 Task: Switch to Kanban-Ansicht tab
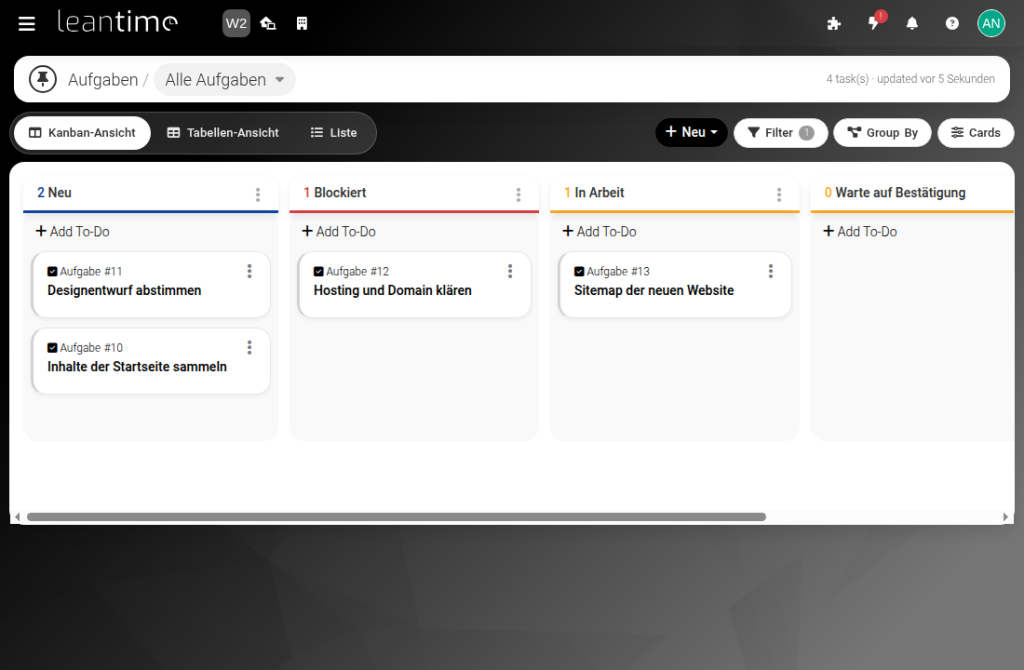(x=82, y=133)
